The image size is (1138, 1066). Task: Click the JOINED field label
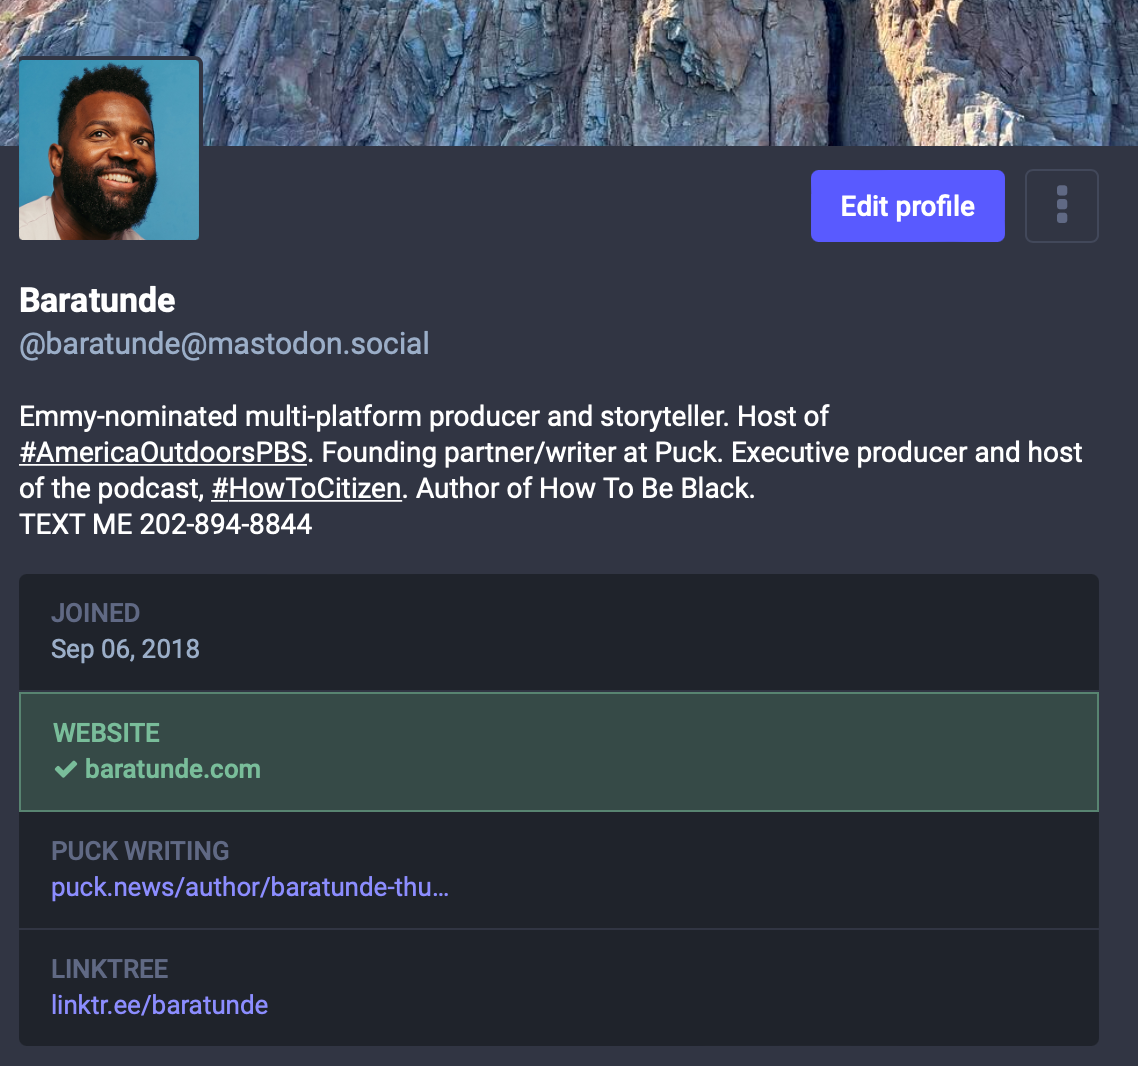tap(96, 613)
